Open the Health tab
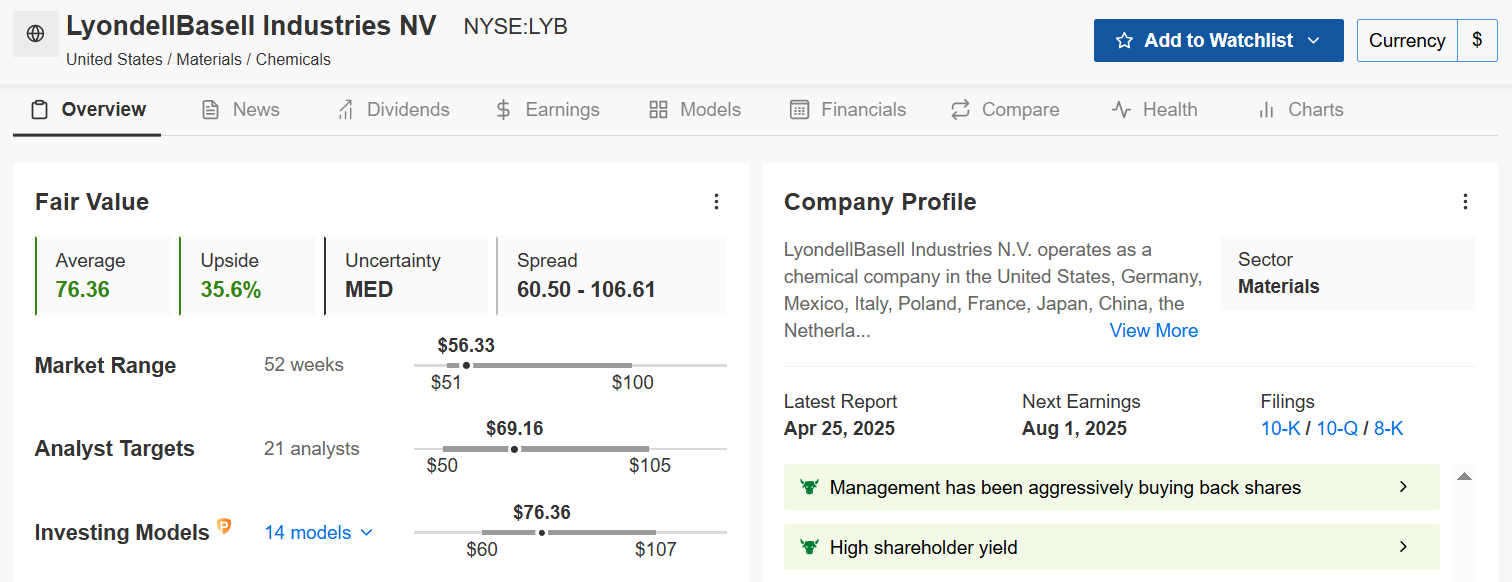1512x582 pixels. [x=1155, y=110]
